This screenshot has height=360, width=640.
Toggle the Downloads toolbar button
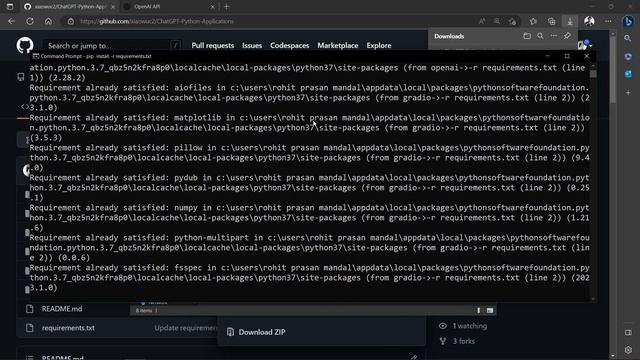570,21
